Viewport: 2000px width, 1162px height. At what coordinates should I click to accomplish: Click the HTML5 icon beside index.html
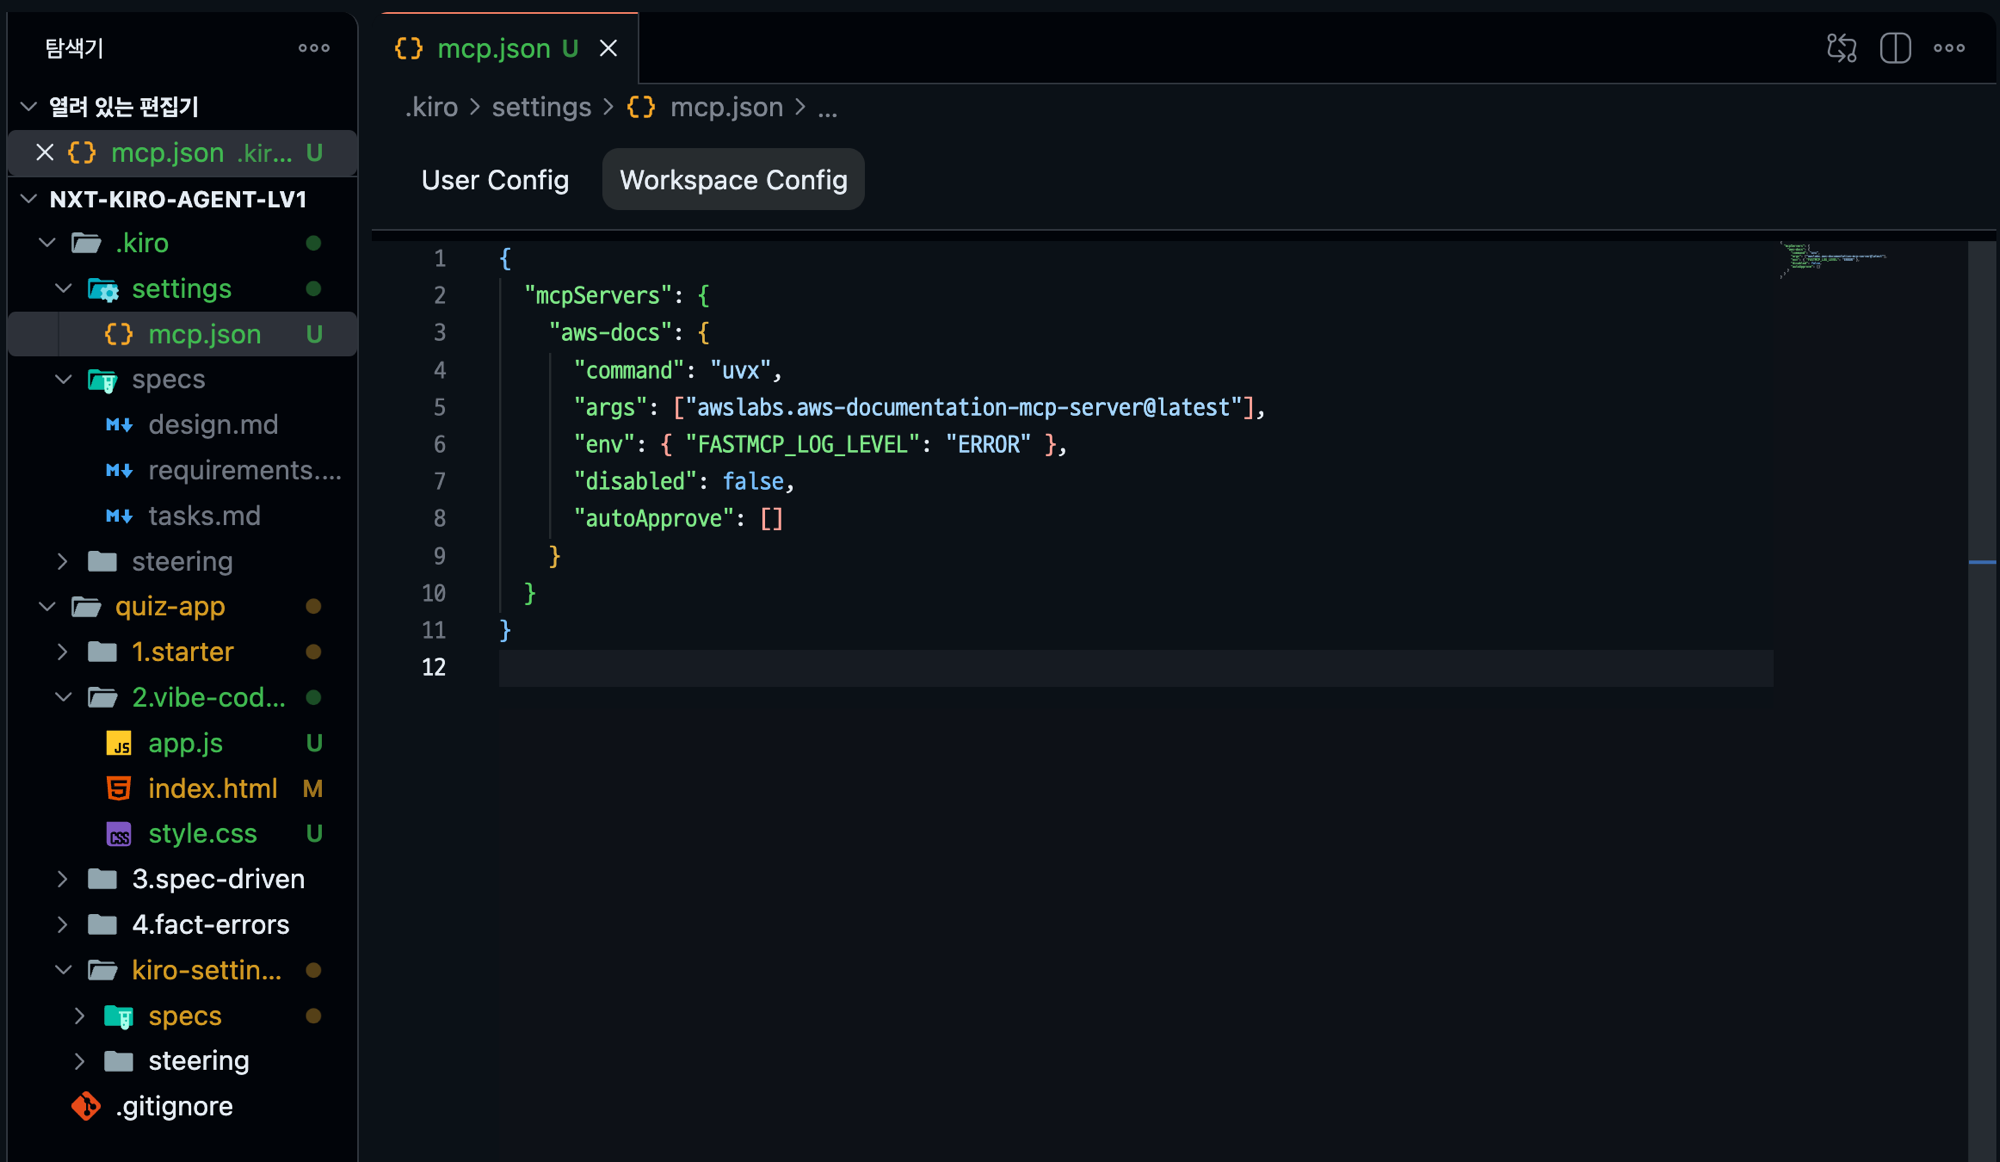tap(119, 788)
